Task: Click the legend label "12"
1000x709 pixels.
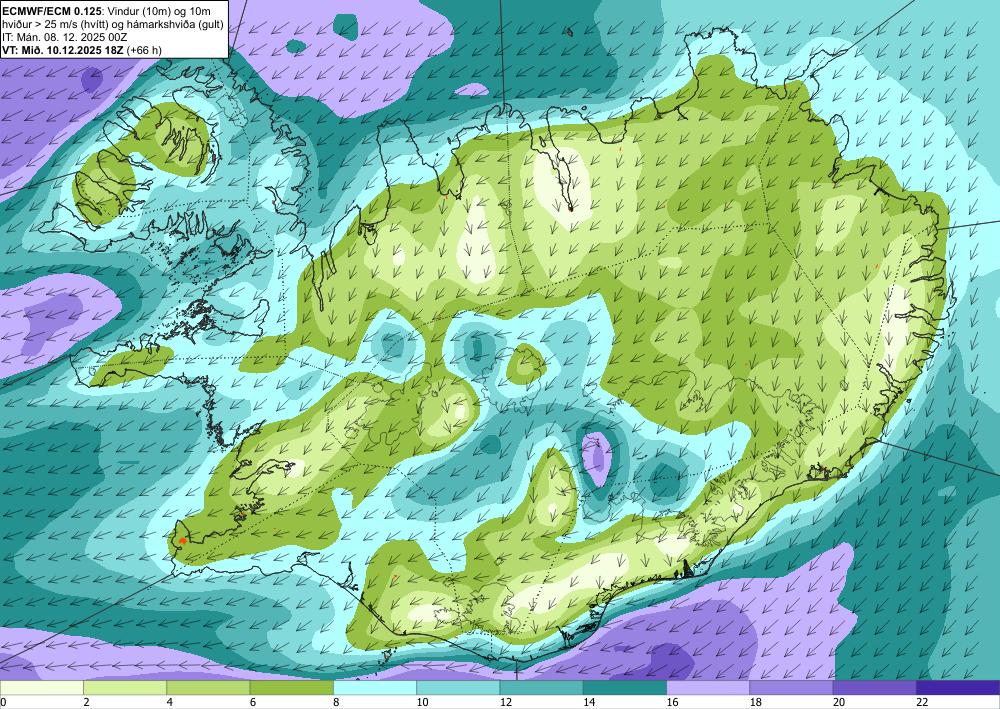Action: [506, 702]
